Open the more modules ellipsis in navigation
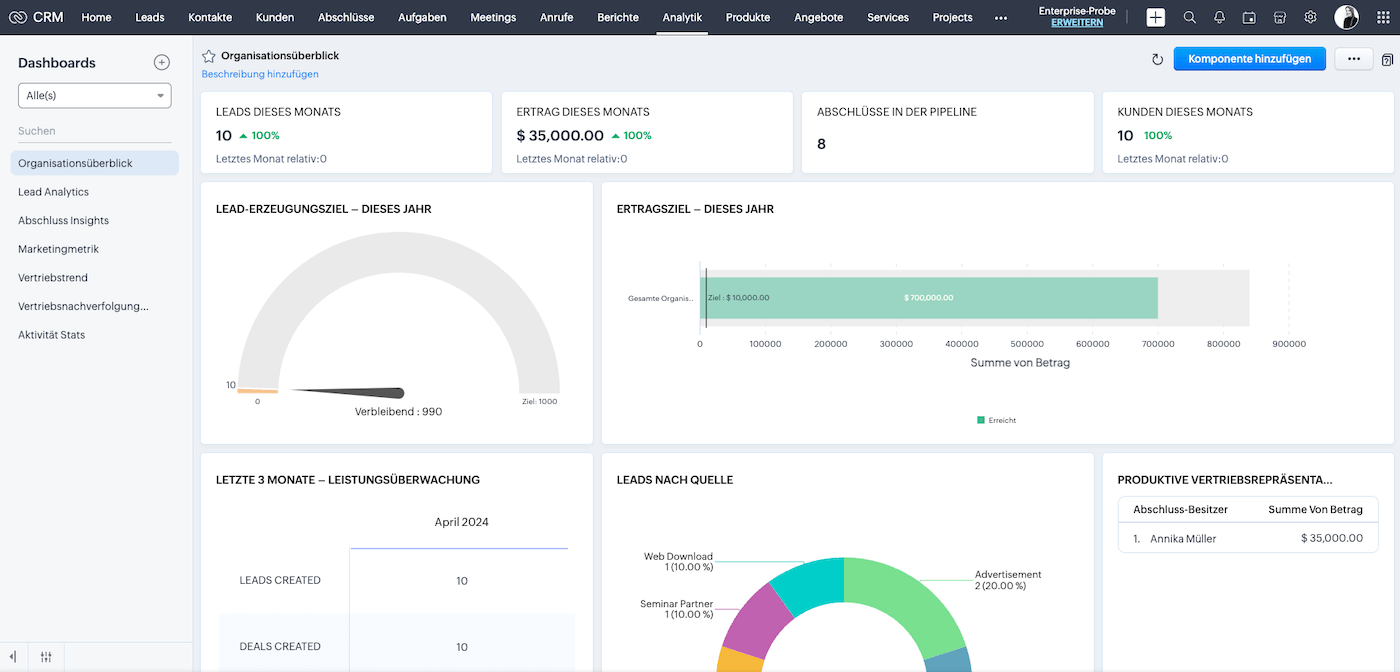This screenshot has width=1400, height=672. tap(1001, 18)
